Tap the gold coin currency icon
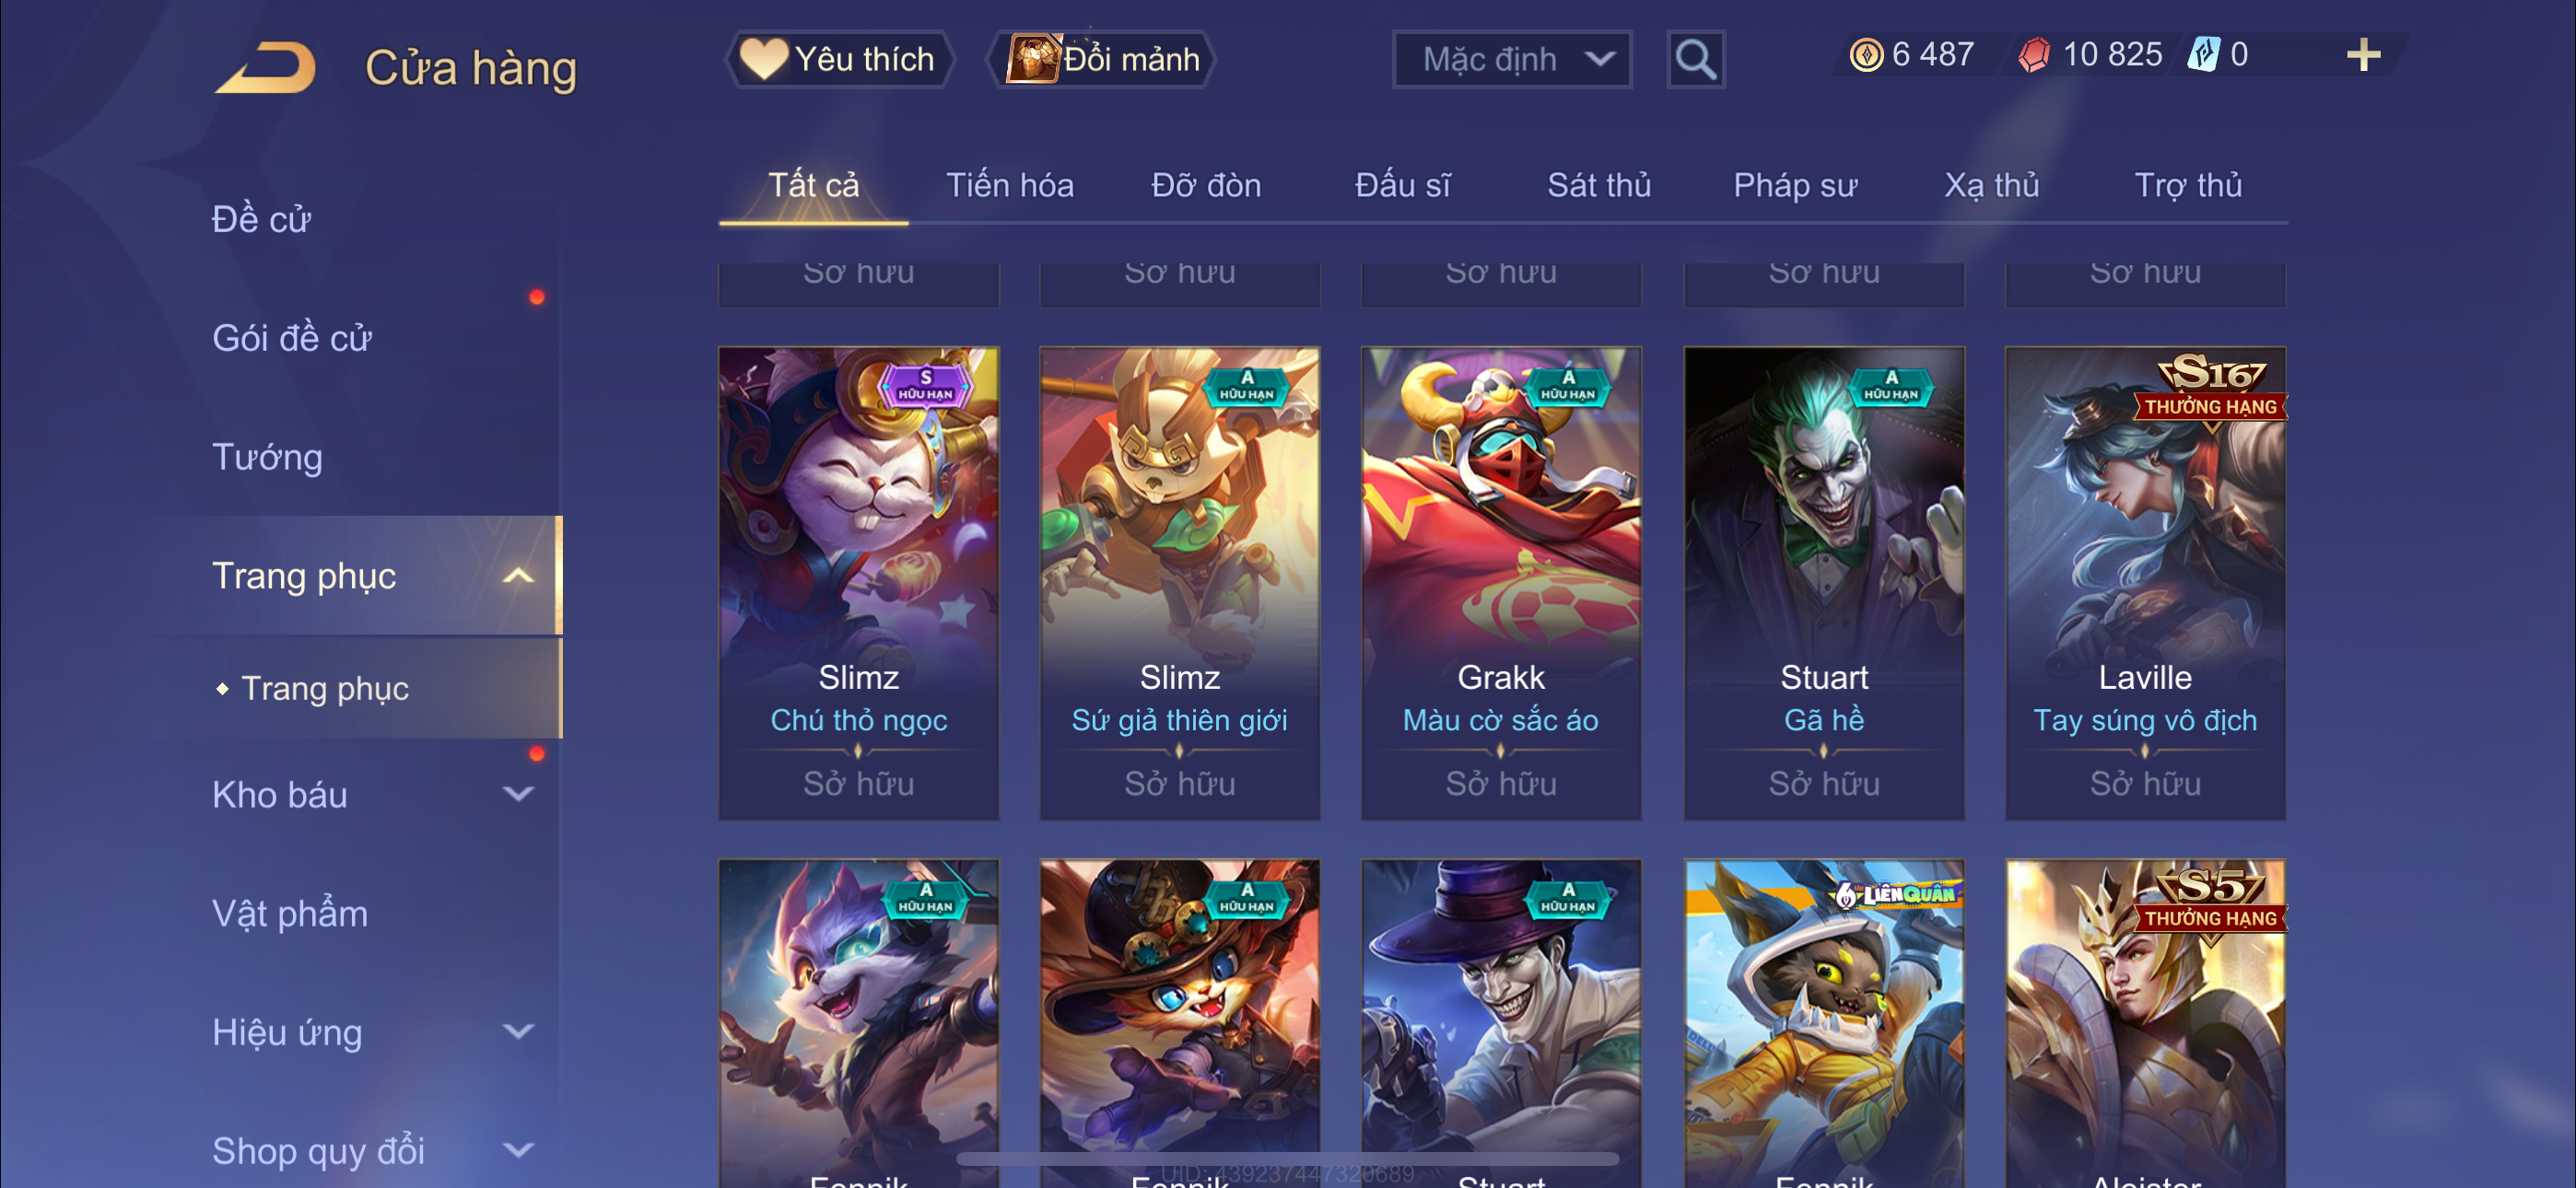The height and width of the screenshot is (1188, 2576). click(x=1866, y=55)
